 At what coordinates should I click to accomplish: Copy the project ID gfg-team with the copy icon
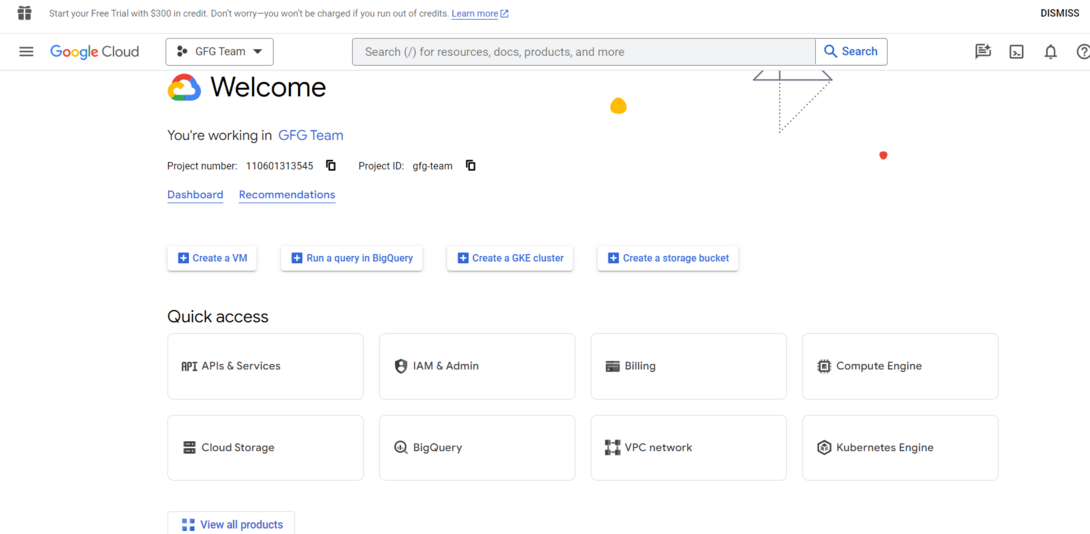tap(471, 165)
